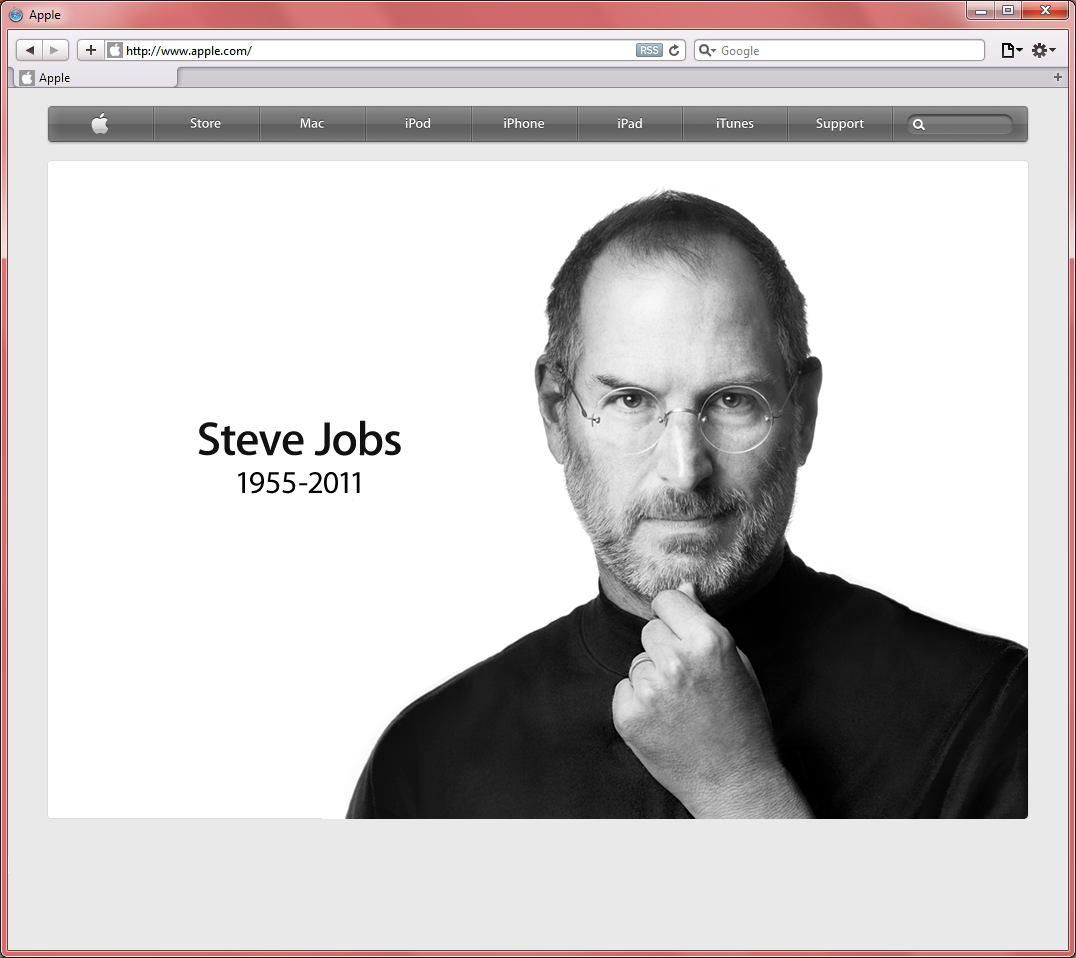Open the iPhone navigation link
Image resolution: width=1076 pixels, height=958 pixels.
pyautogui.click(x=523, y=124)
